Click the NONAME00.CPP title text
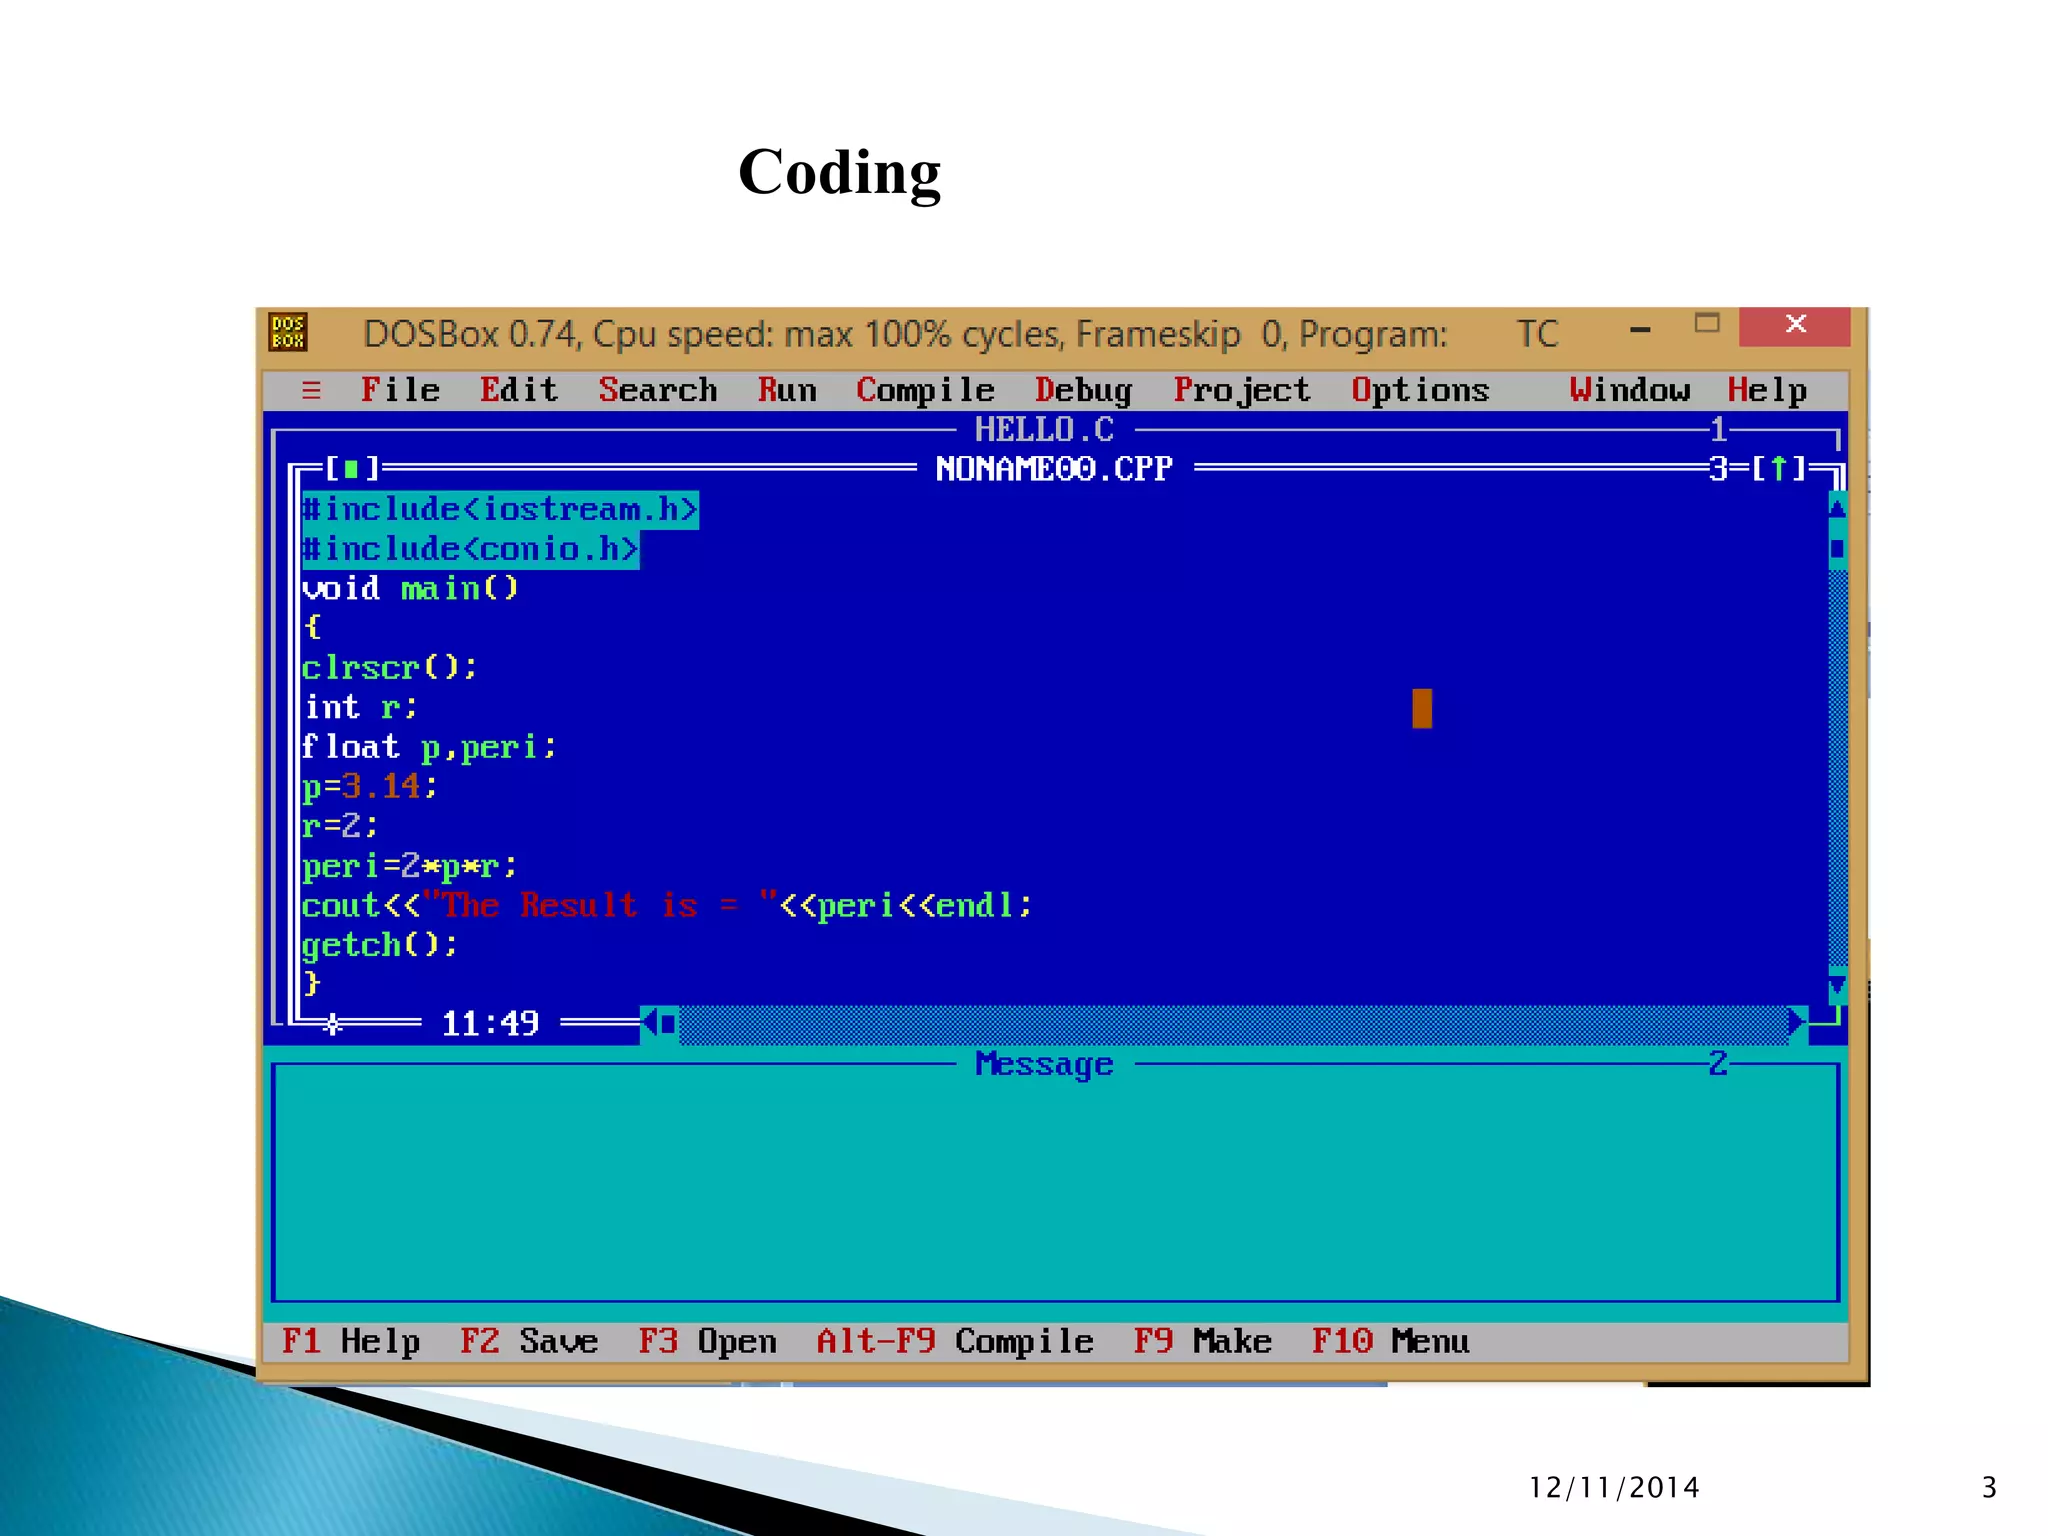Viewport: 2048px width, 1536px height. pos(1054,469)
